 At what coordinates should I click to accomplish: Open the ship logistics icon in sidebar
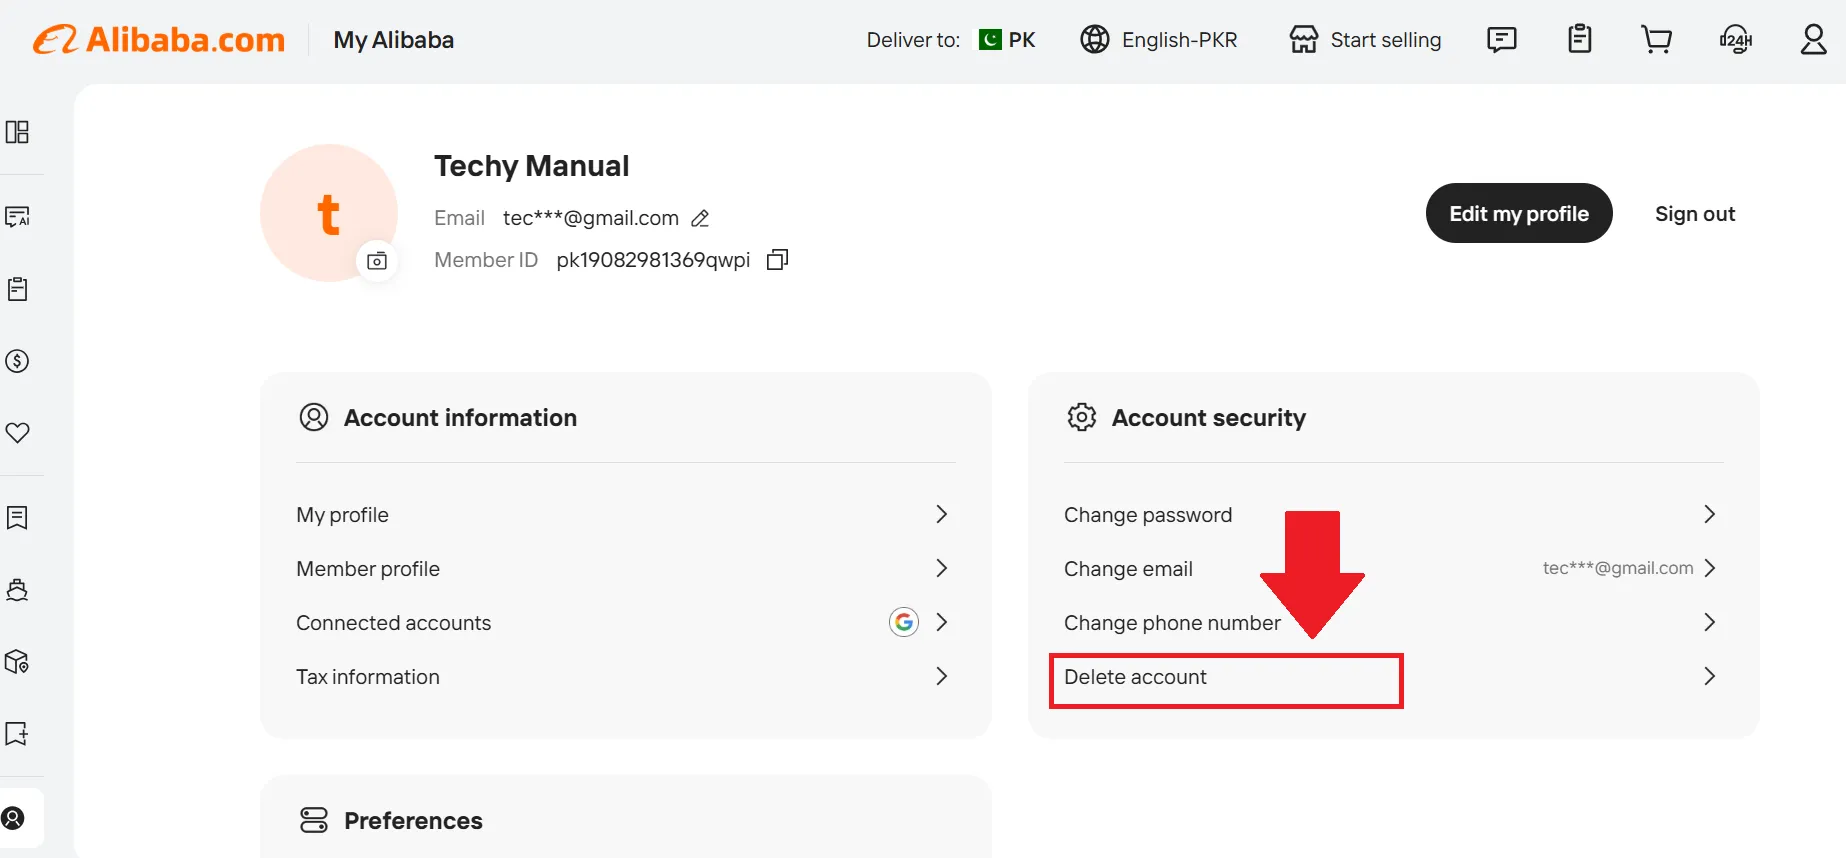[17, 589]
